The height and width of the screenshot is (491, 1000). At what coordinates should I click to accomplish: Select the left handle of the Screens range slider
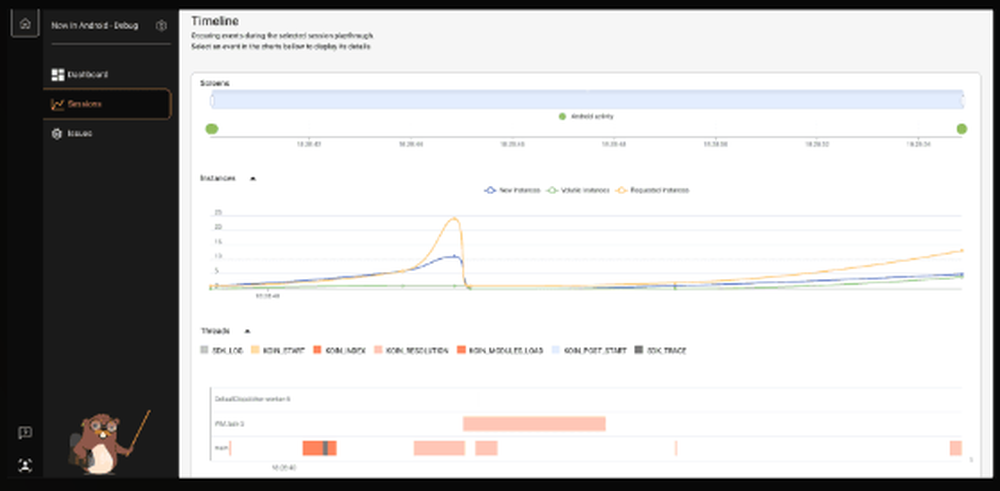click(x=212, y=100)
